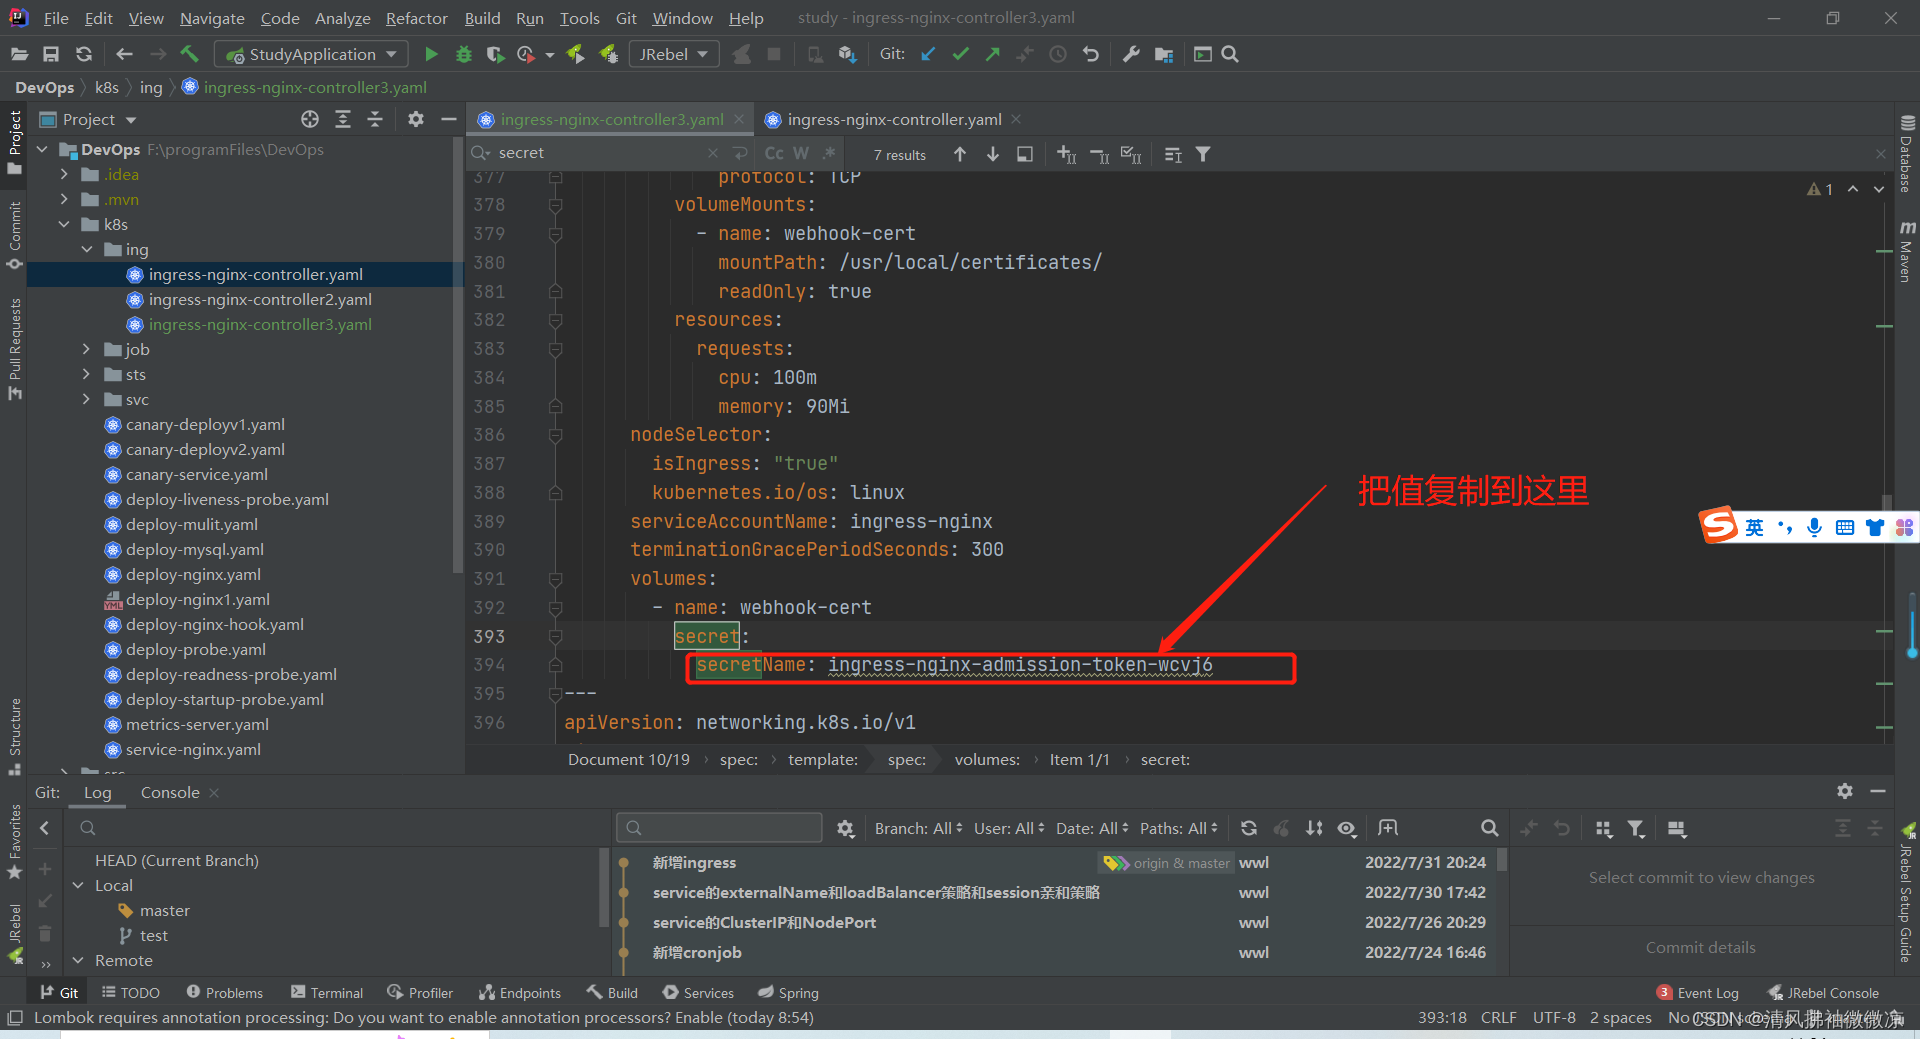The width and height of the screenshot is (1920, 1039).
Task: Switch to Console tab in Git panel
Action: [170, 792]
